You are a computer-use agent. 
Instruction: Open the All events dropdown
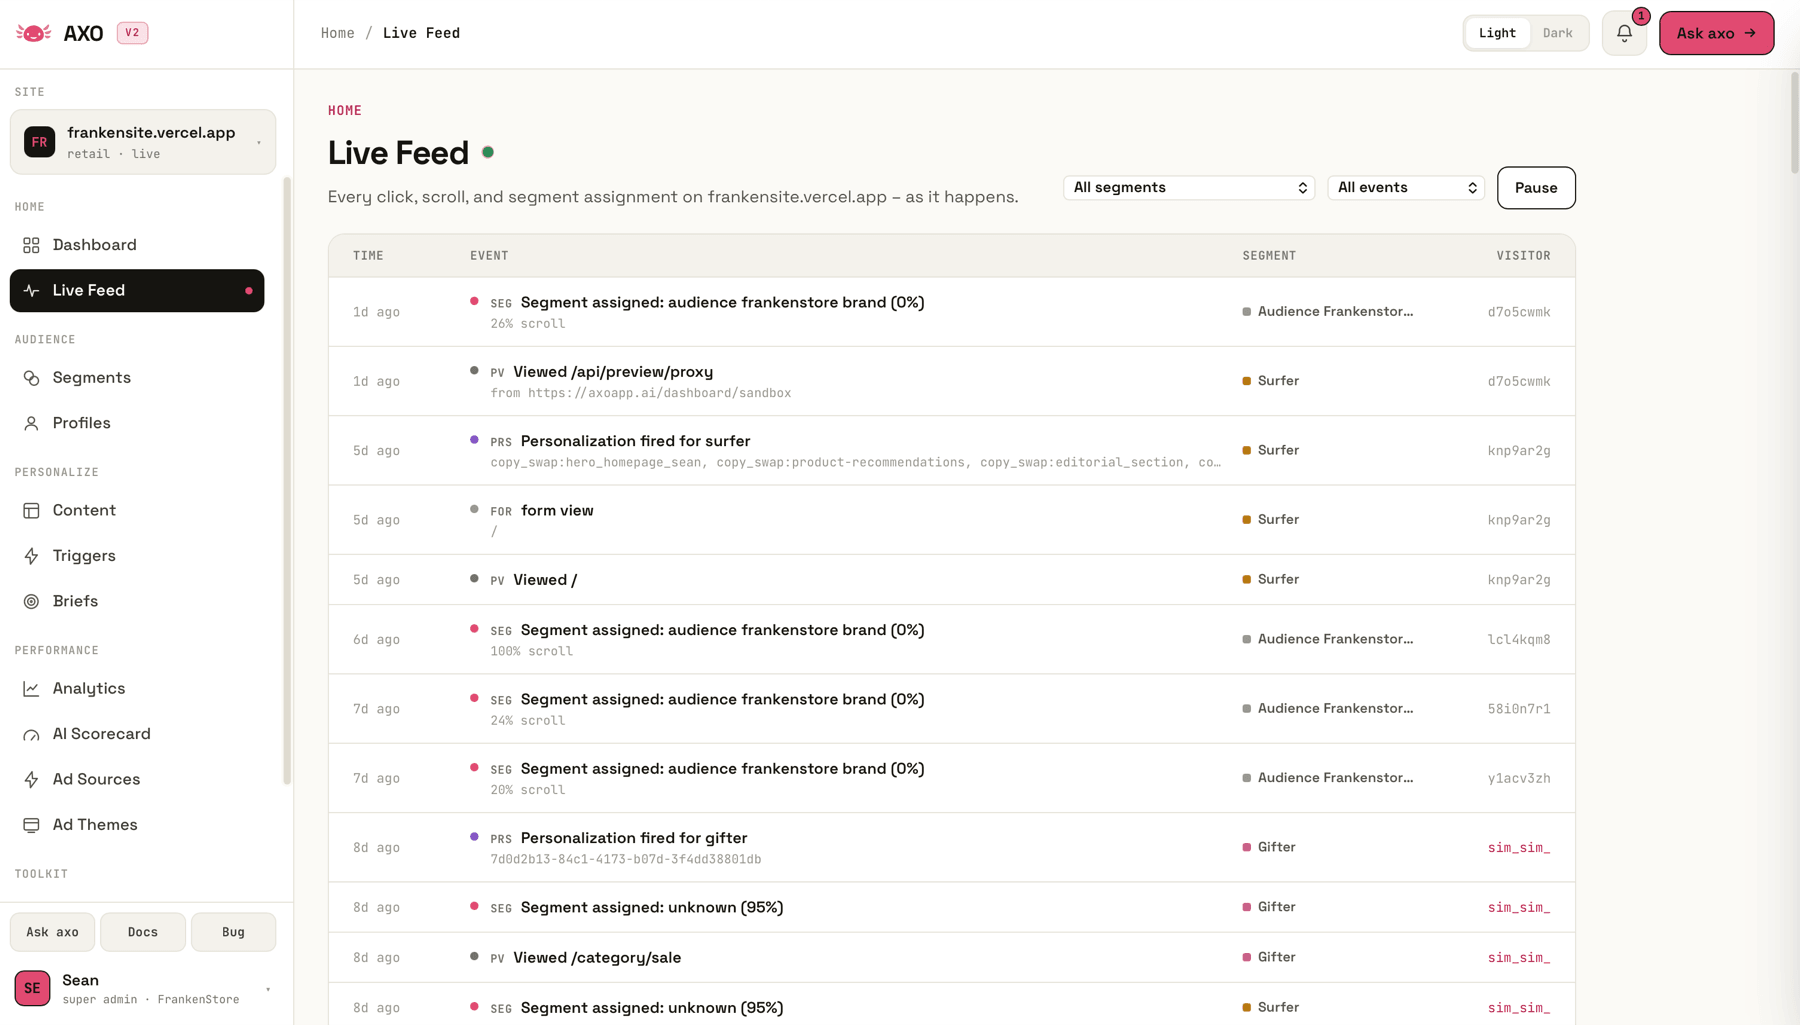1406,188
